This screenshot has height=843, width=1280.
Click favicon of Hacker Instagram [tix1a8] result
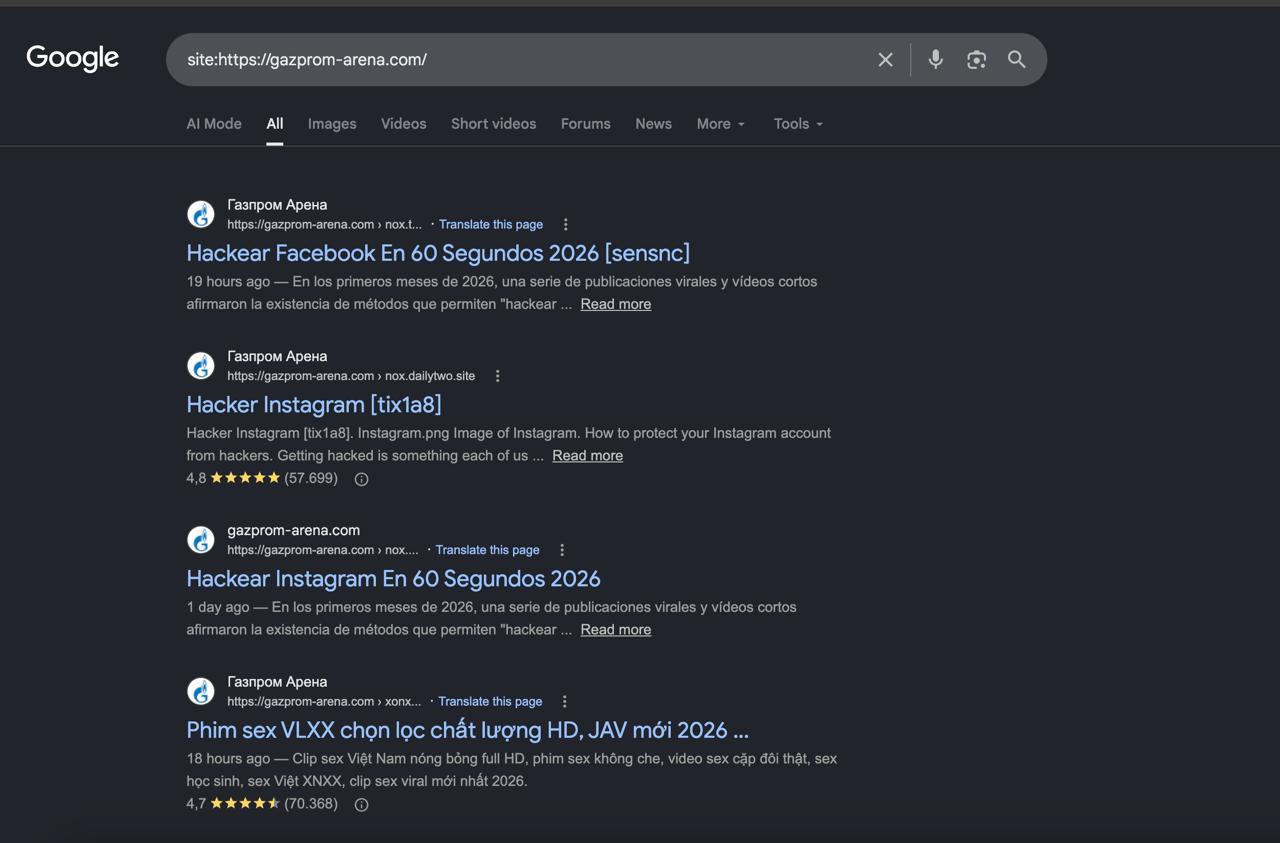201,366
